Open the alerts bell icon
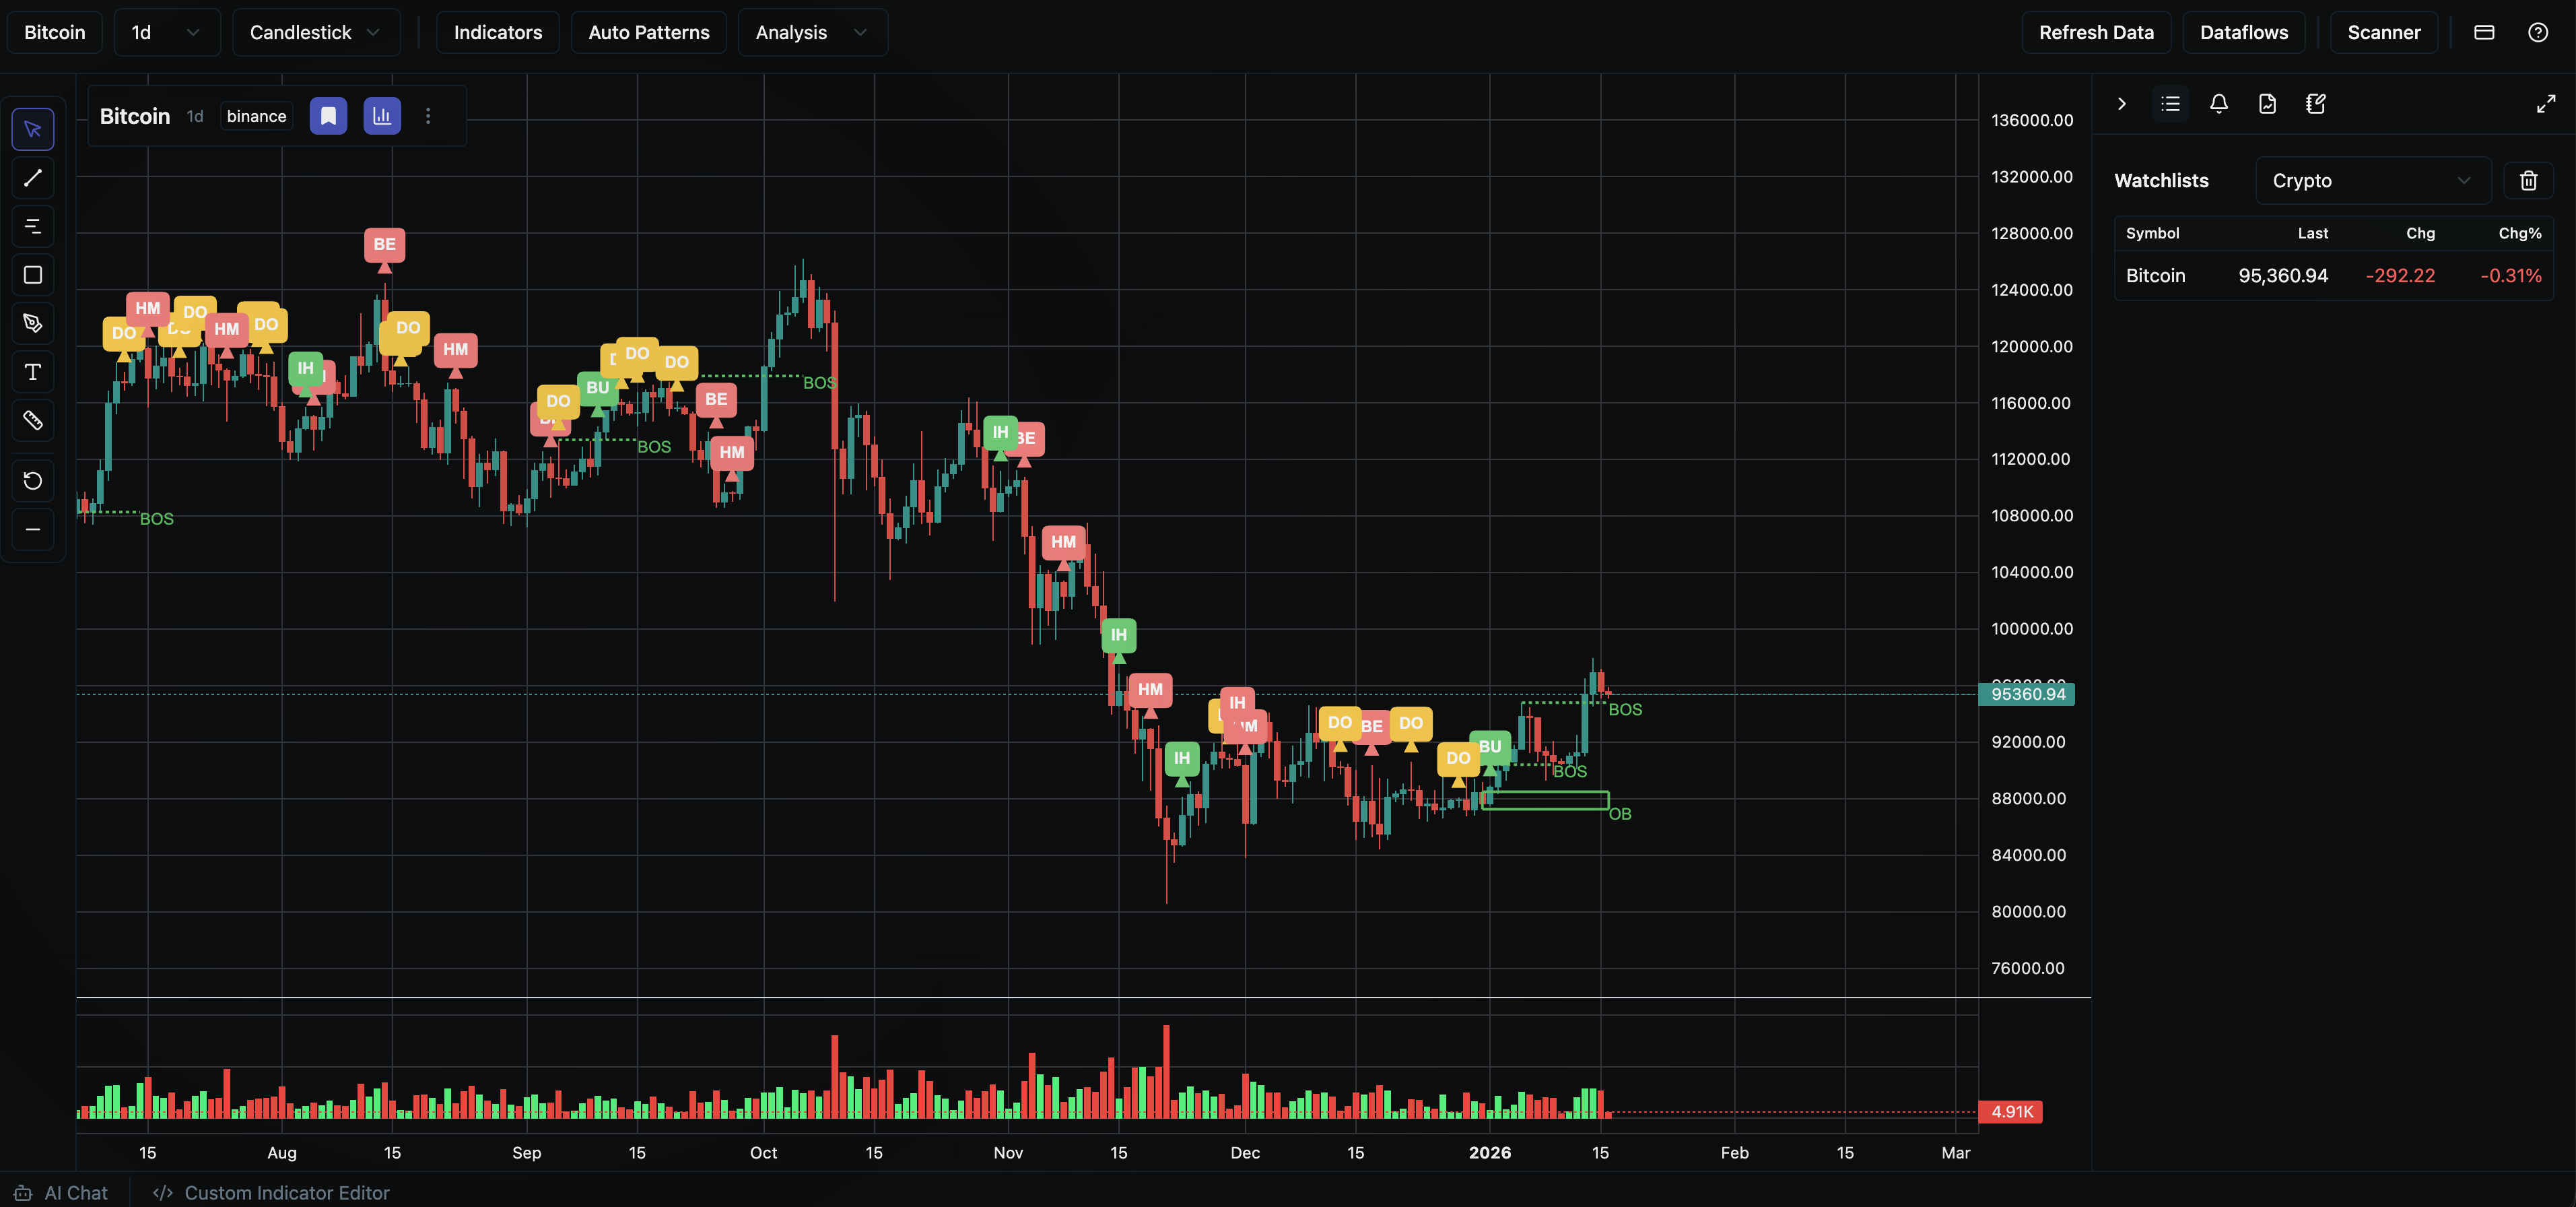 [x=2219, y=104]
